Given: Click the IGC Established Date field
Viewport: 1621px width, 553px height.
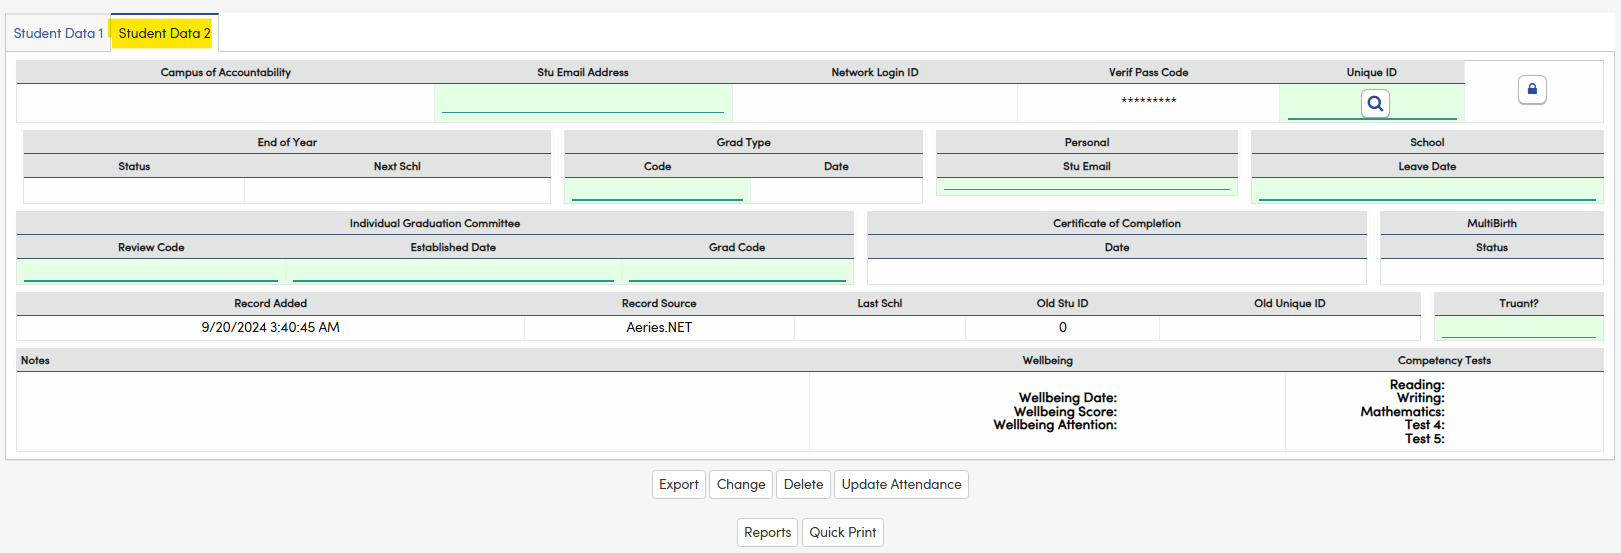Looking at the screenshot, I should (453, 271).
